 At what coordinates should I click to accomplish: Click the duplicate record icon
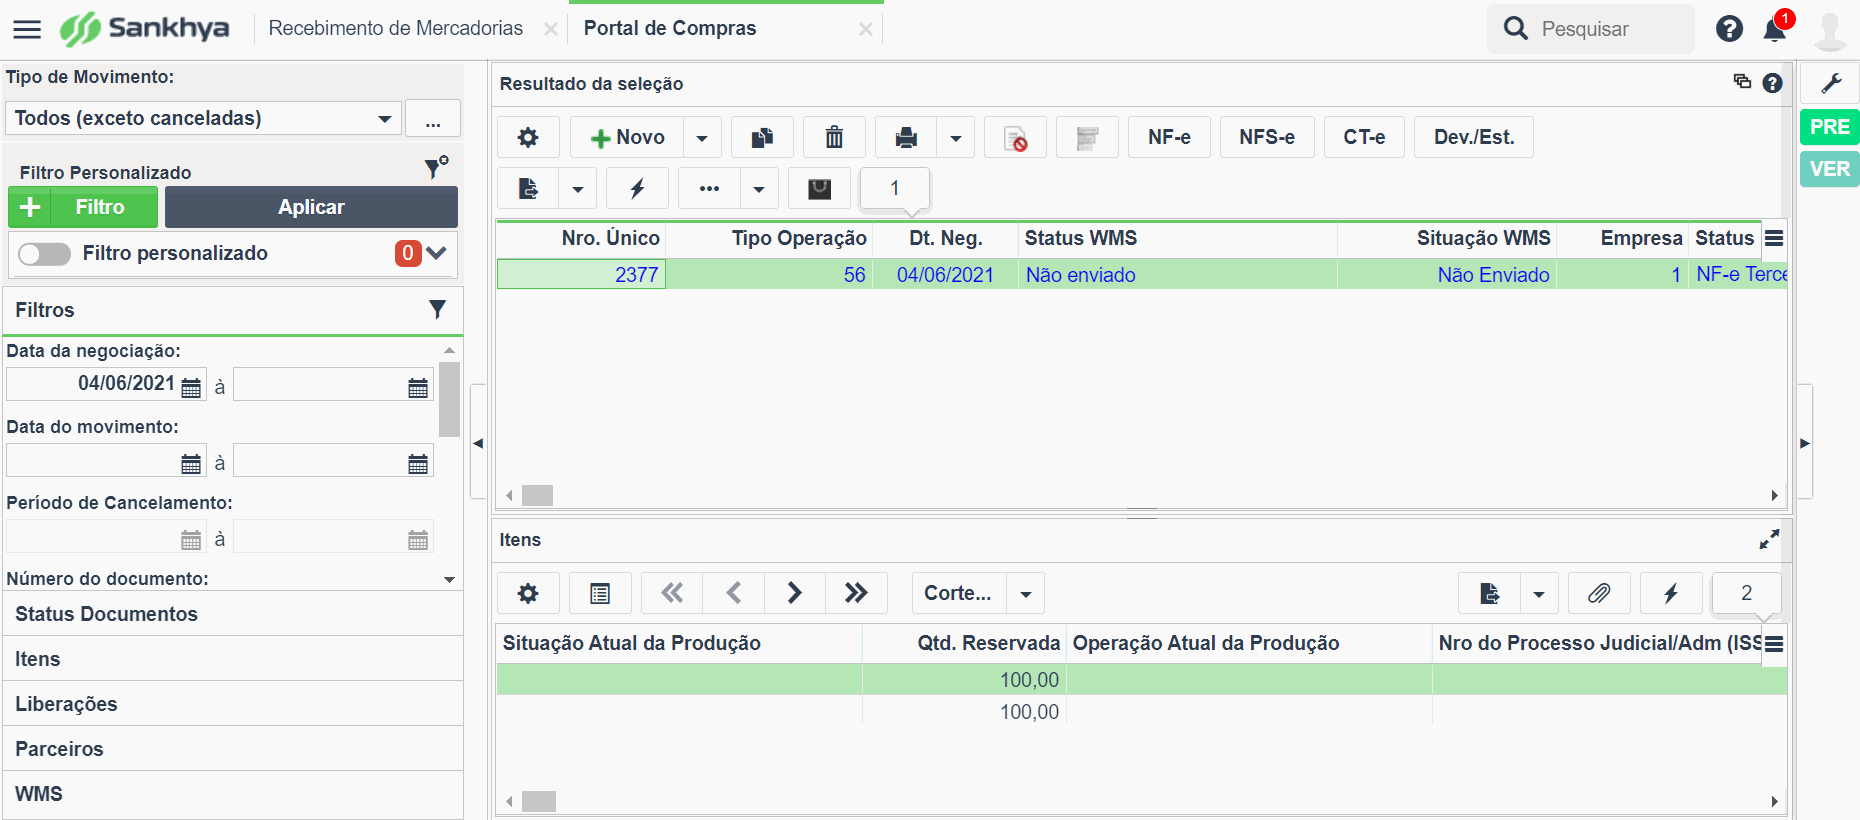762,137
